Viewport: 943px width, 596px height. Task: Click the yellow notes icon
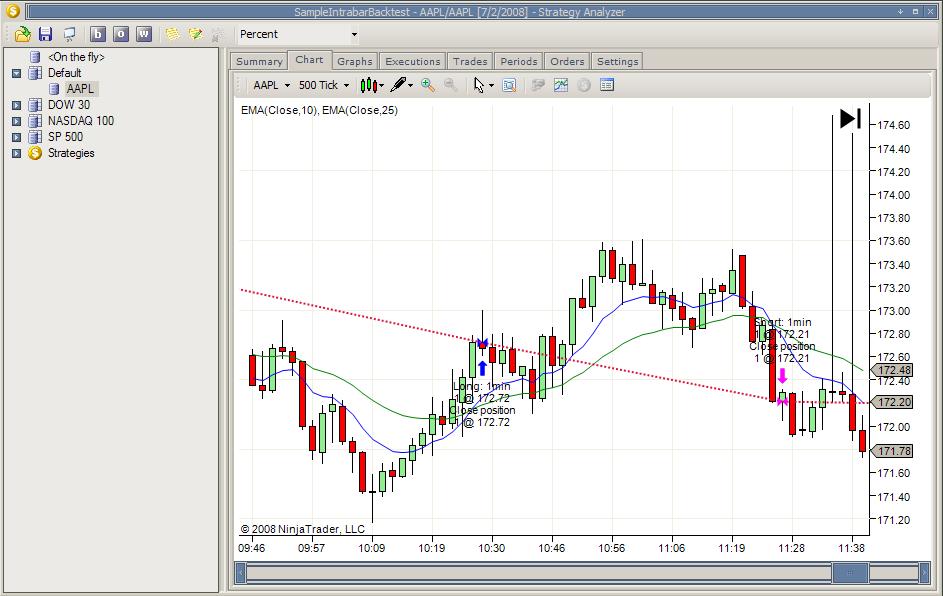coord(172,34)
